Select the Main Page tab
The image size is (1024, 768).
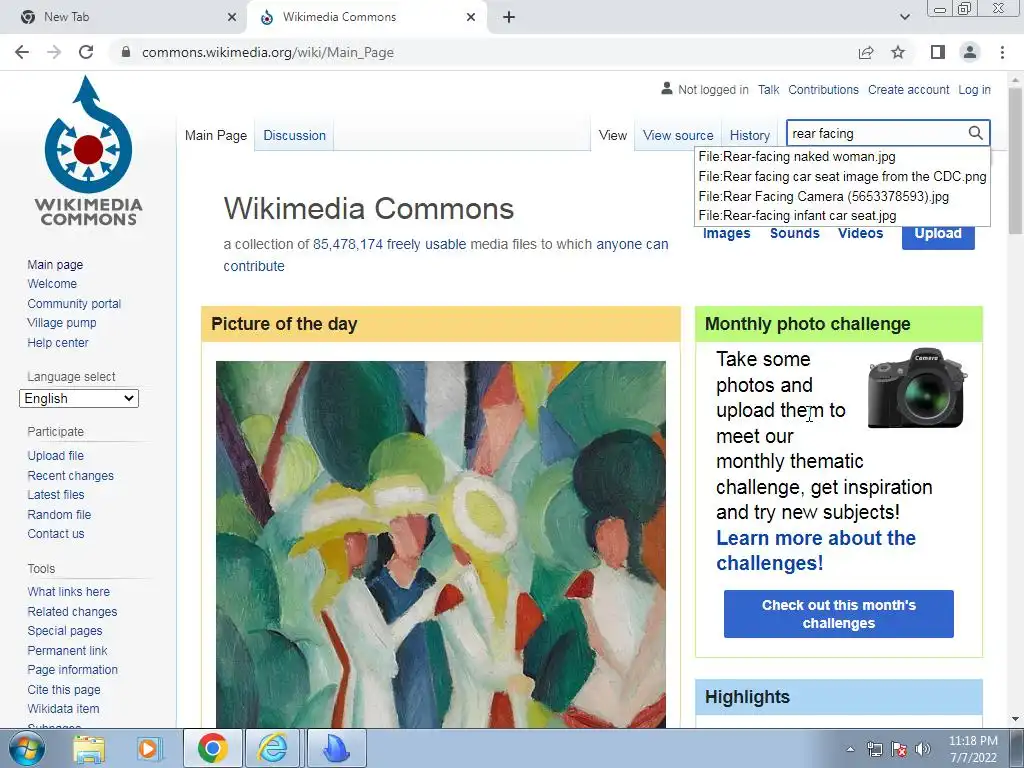[216, 135]
